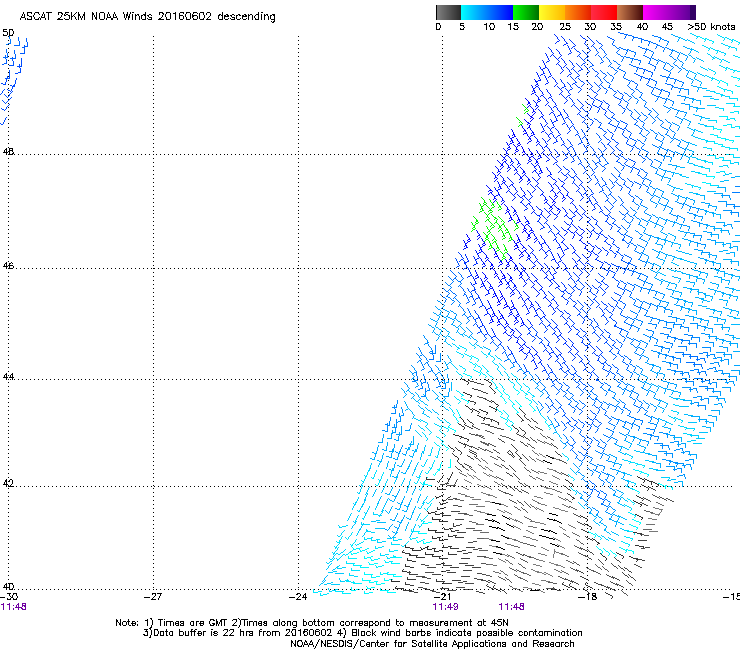740x650 pixels.
Task: Click the 'NOAA/NESDIS/Center for Satellite Applications and Research' credit
Action: click(x=432, y=644)
